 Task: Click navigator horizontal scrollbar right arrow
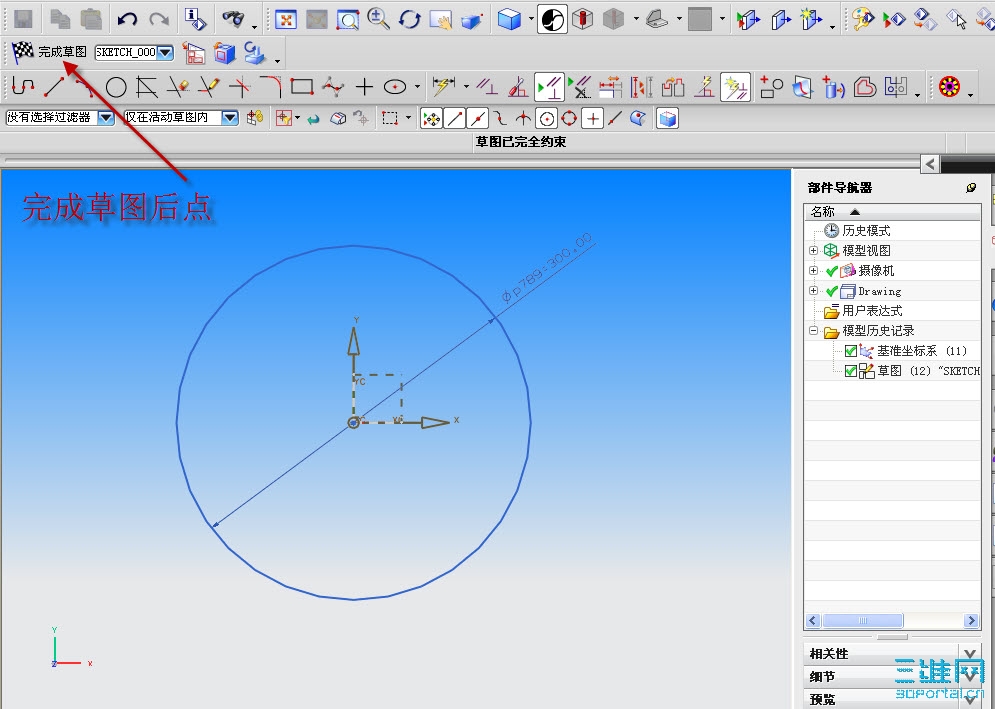point(971,621)
